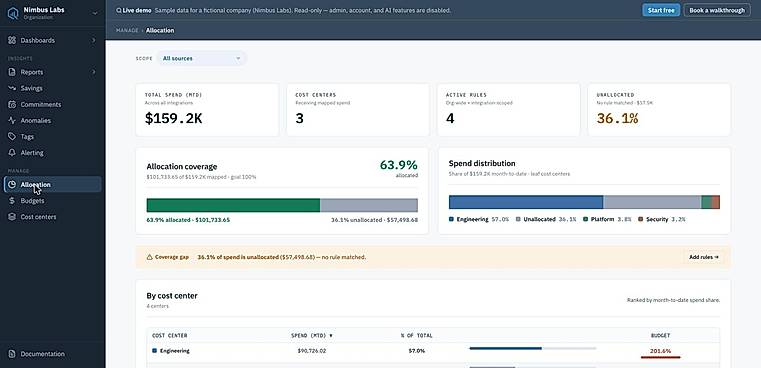
Task: Click the Add rules button
Action: pos(704,257)
